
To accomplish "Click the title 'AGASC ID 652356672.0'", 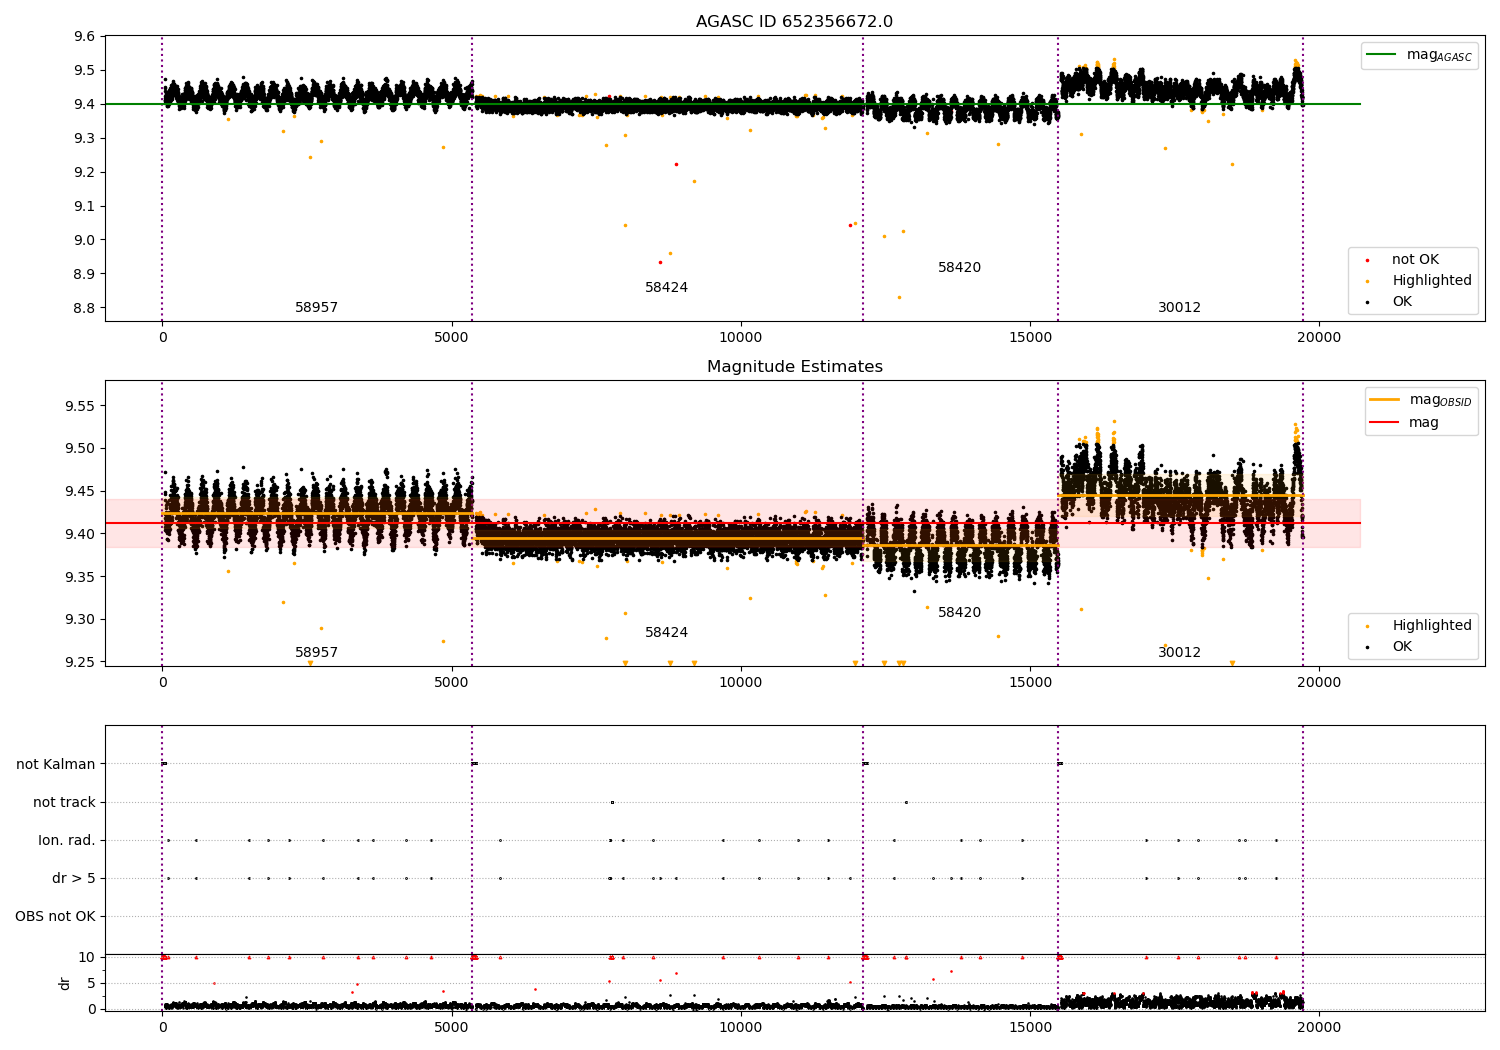I will click(x=794, y=22).
